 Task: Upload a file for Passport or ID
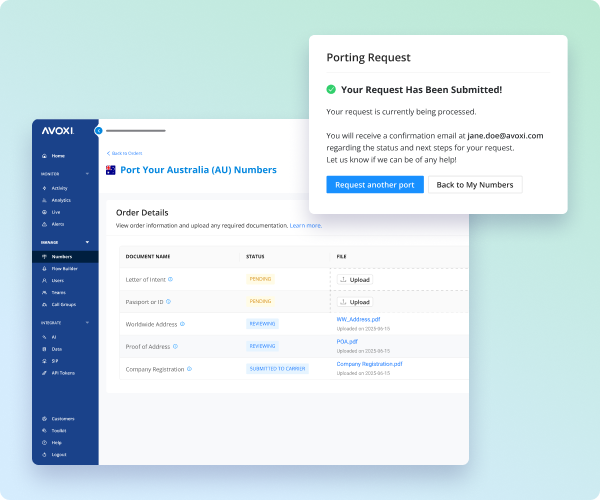click(355, 302)
